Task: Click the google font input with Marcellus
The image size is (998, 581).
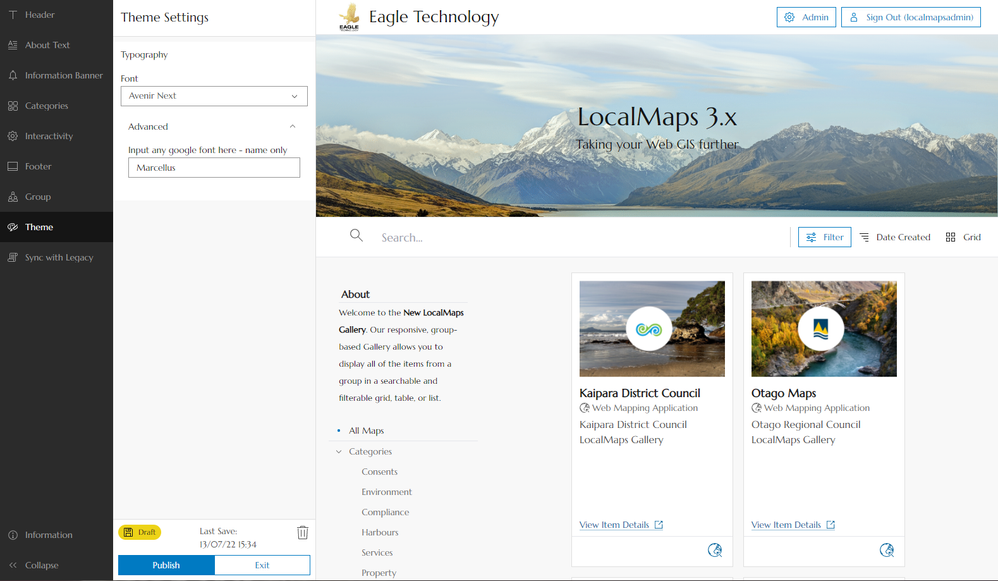Action: coord(214,167)
